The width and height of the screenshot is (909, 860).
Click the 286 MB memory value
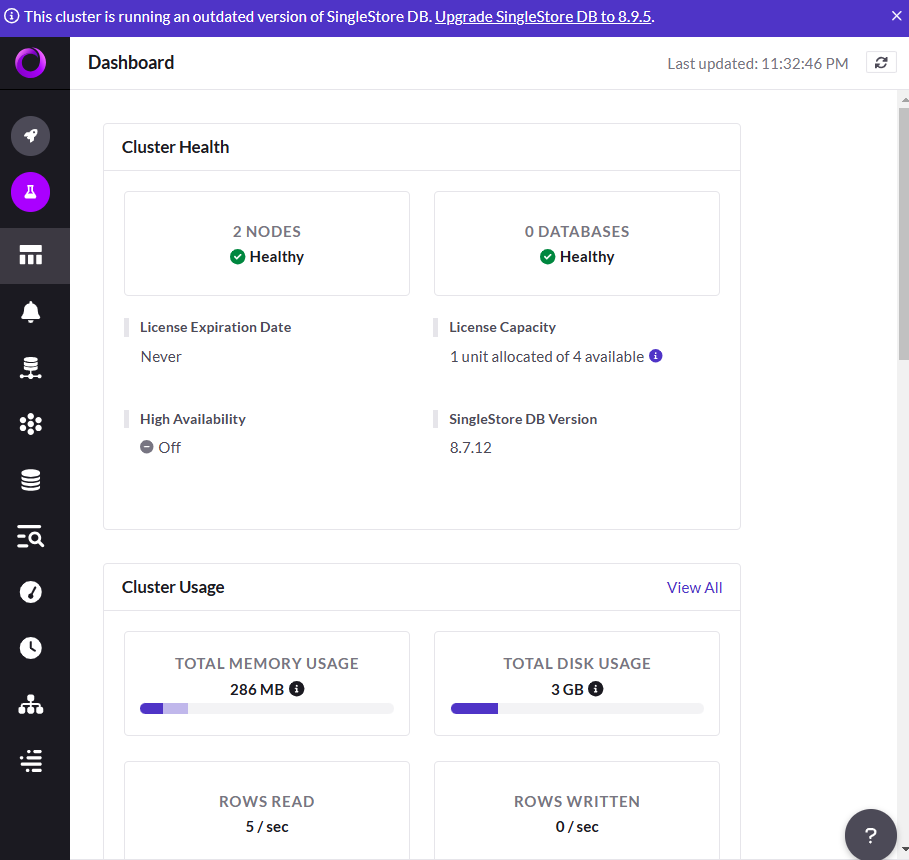tap(257, 689)
